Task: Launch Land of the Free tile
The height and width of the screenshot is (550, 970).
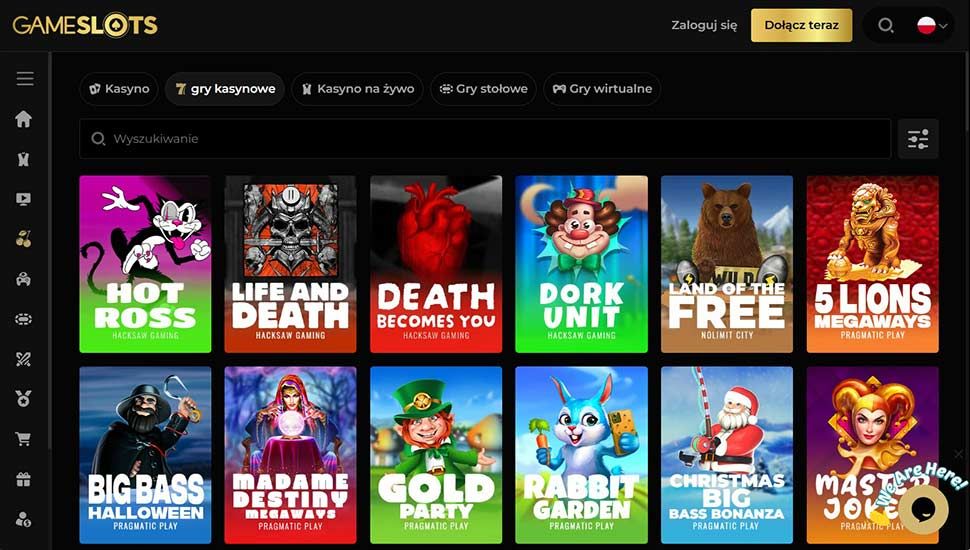Action: (x=727, y=264)
